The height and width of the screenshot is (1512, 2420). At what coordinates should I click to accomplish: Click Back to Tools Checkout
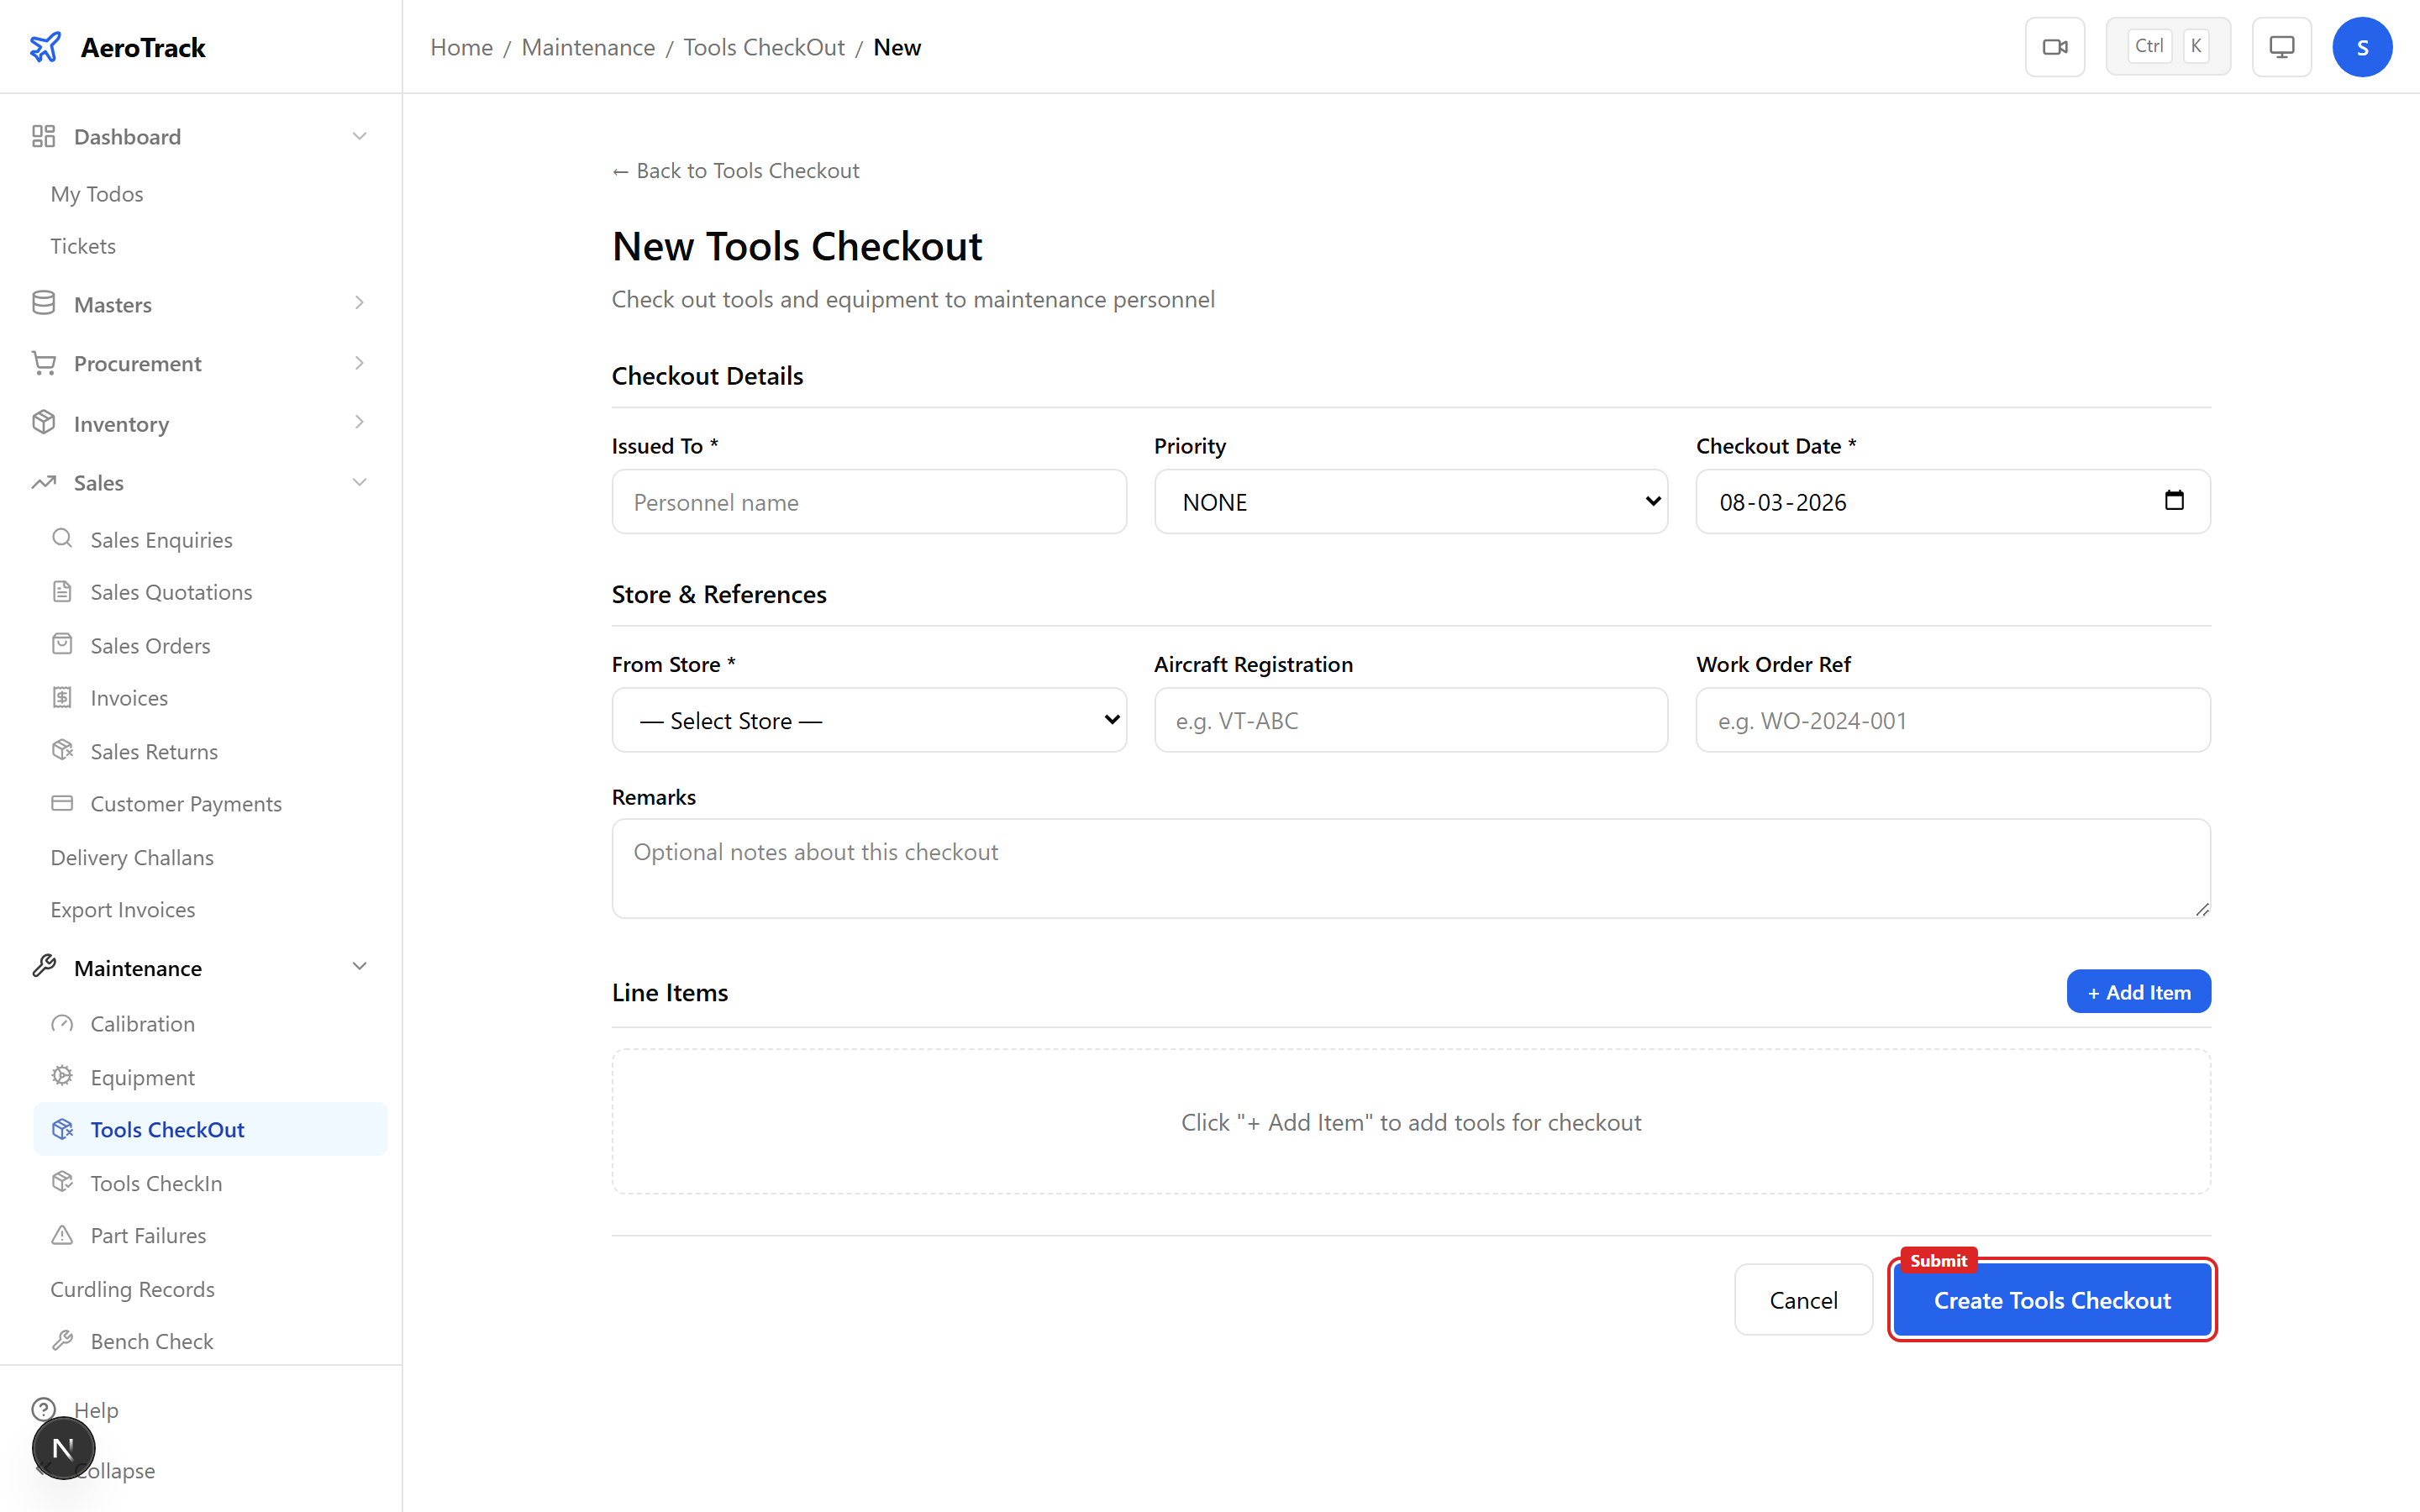(x=735, y=170)
